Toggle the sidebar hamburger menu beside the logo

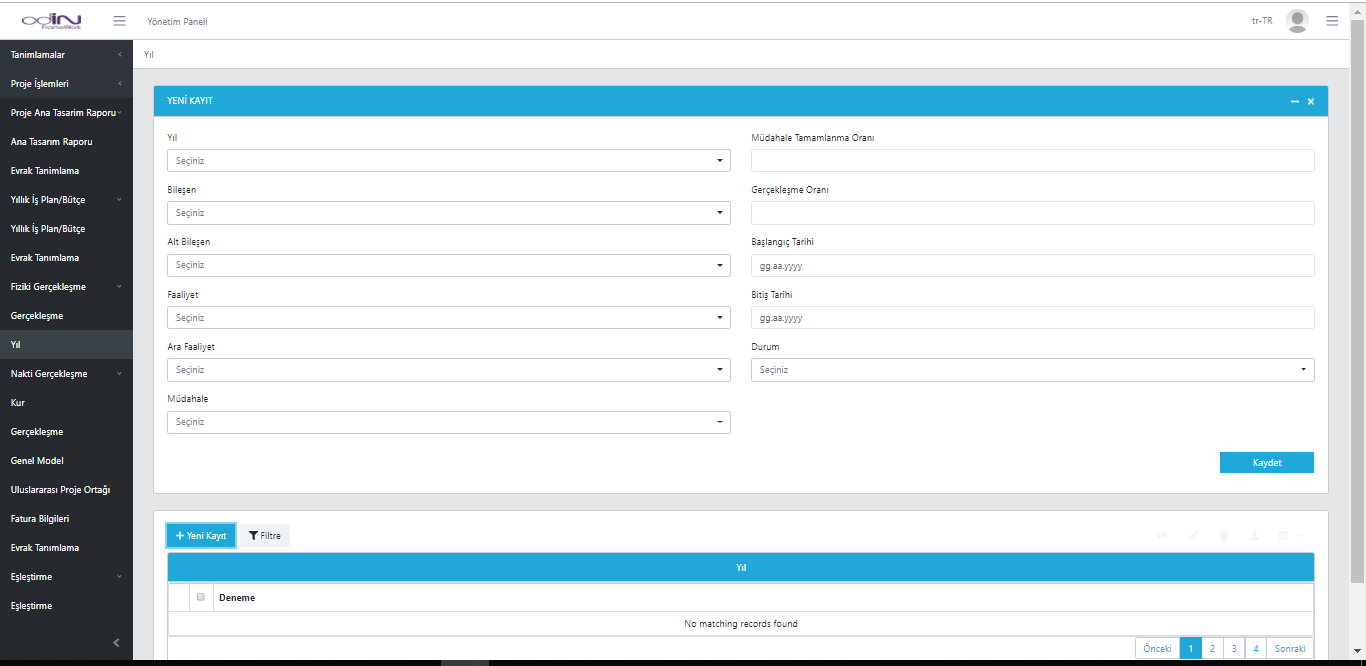pos(119,20)
